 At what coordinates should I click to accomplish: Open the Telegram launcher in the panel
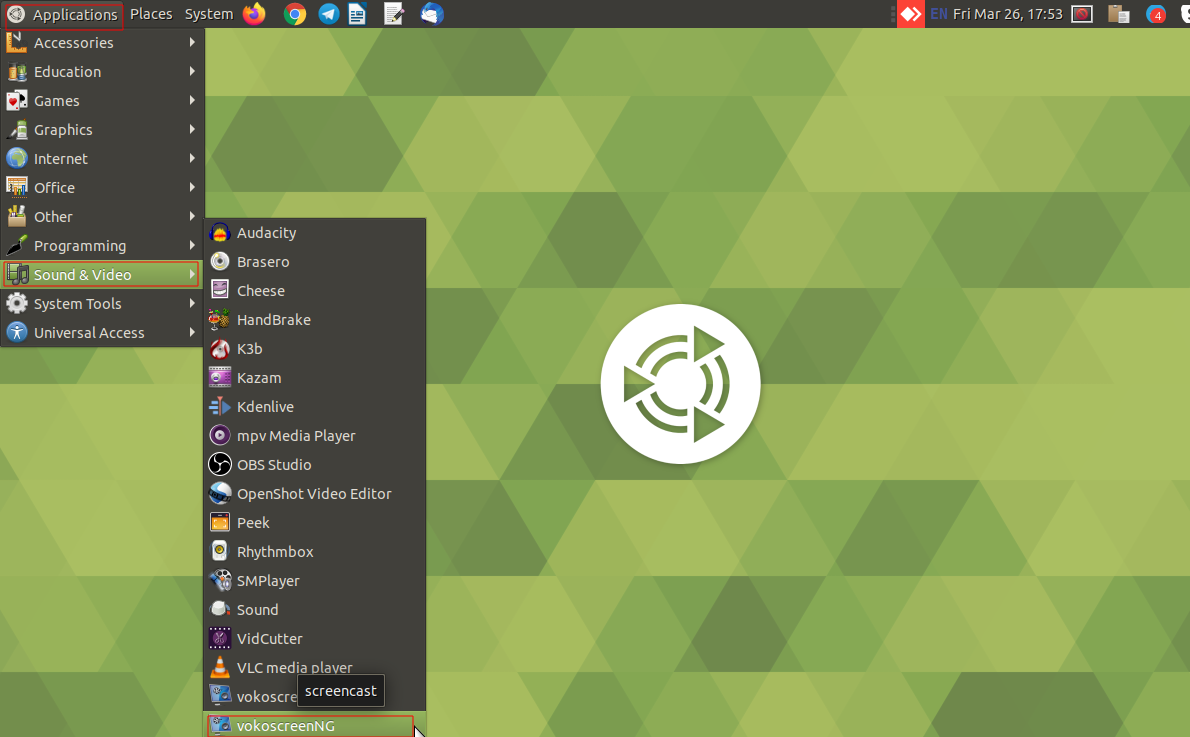coord(329,14)
